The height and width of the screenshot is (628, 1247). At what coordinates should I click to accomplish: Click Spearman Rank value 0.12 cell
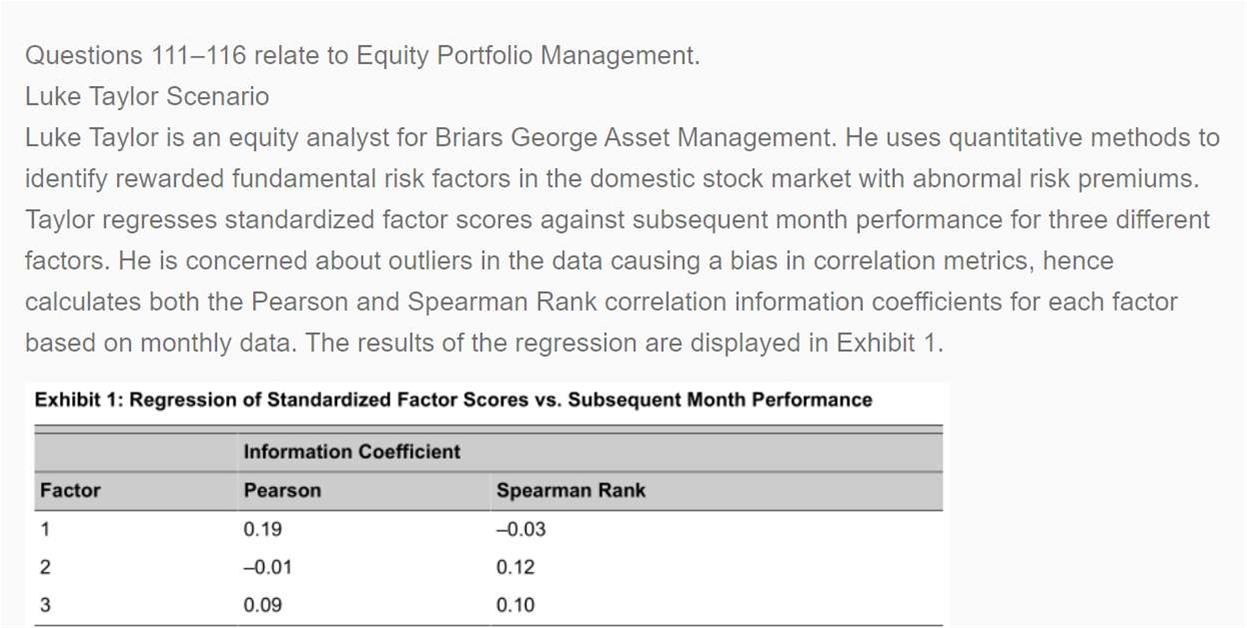(x=515, y=567)
